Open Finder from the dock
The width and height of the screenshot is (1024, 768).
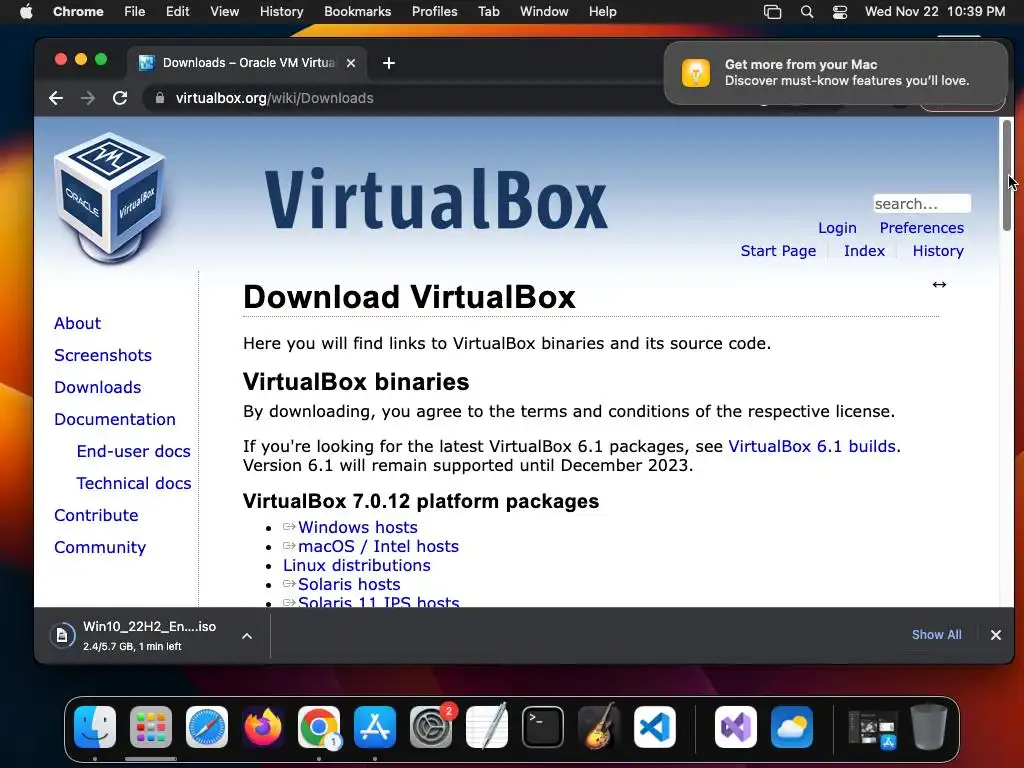pos(95,727)
